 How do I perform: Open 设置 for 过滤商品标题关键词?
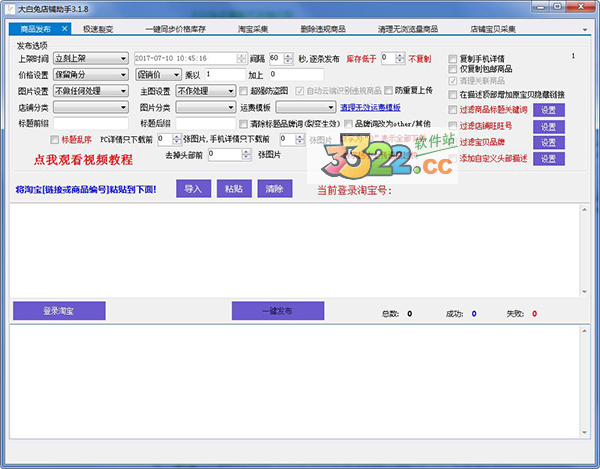tap(548, 111)
